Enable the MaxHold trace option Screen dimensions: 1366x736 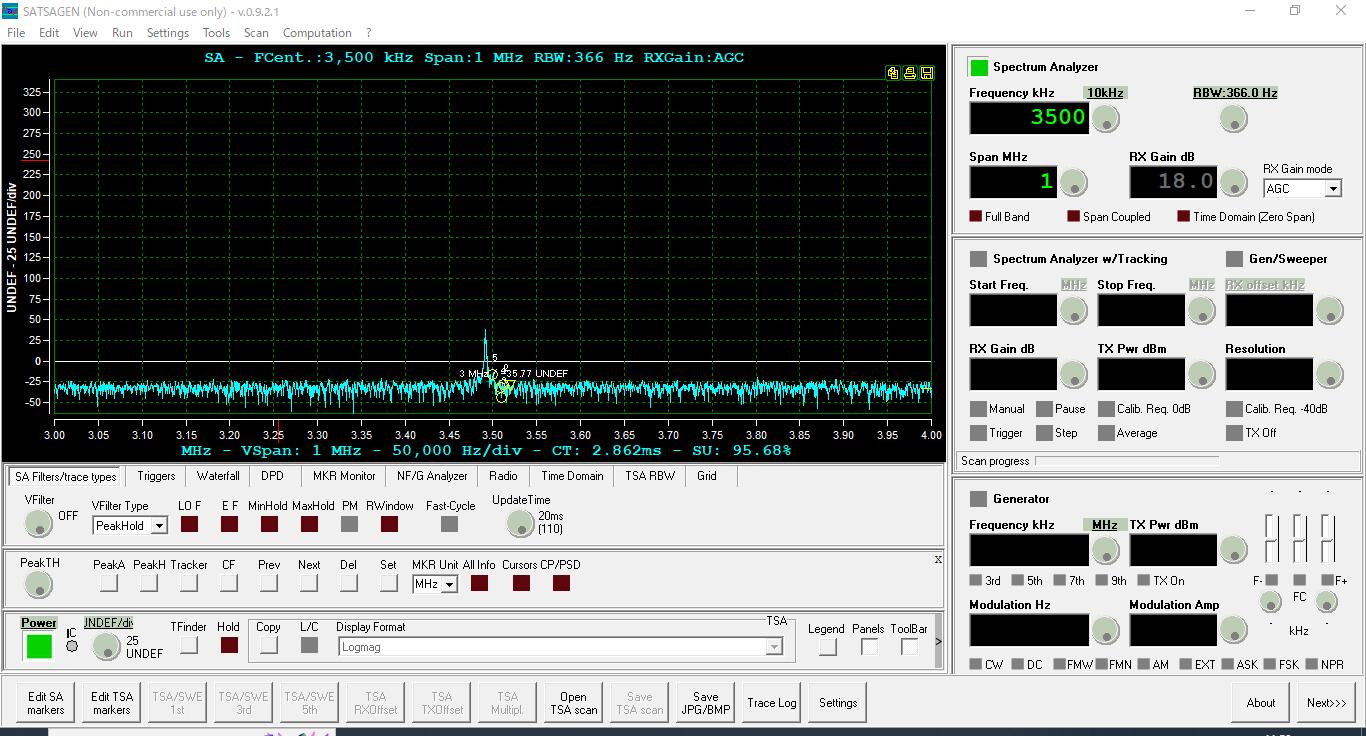pyautogui.click(x=309, y=524)
